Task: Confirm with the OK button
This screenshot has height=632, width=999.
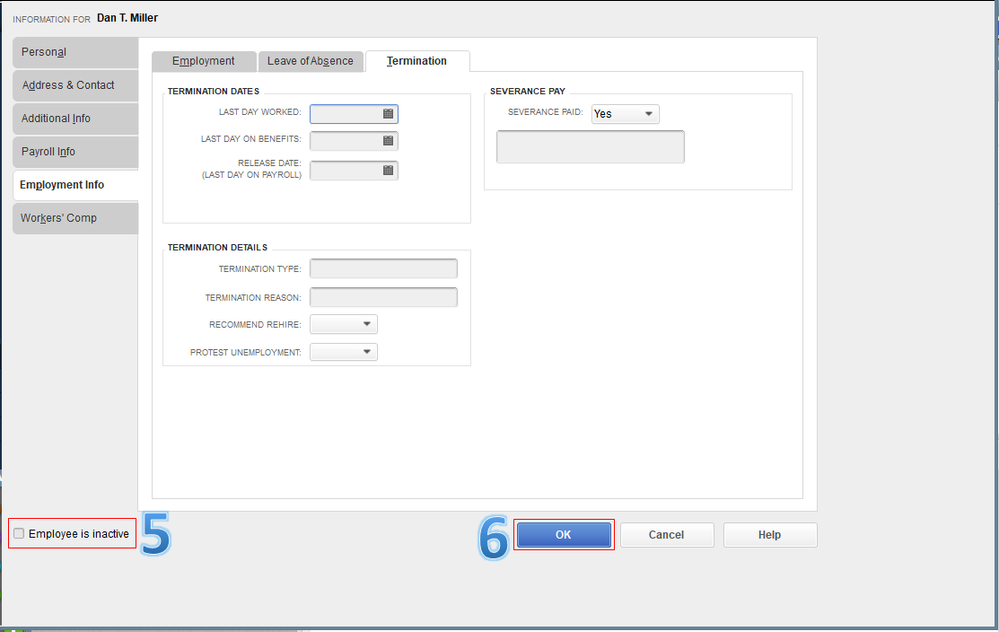Action: click(563, 535)
